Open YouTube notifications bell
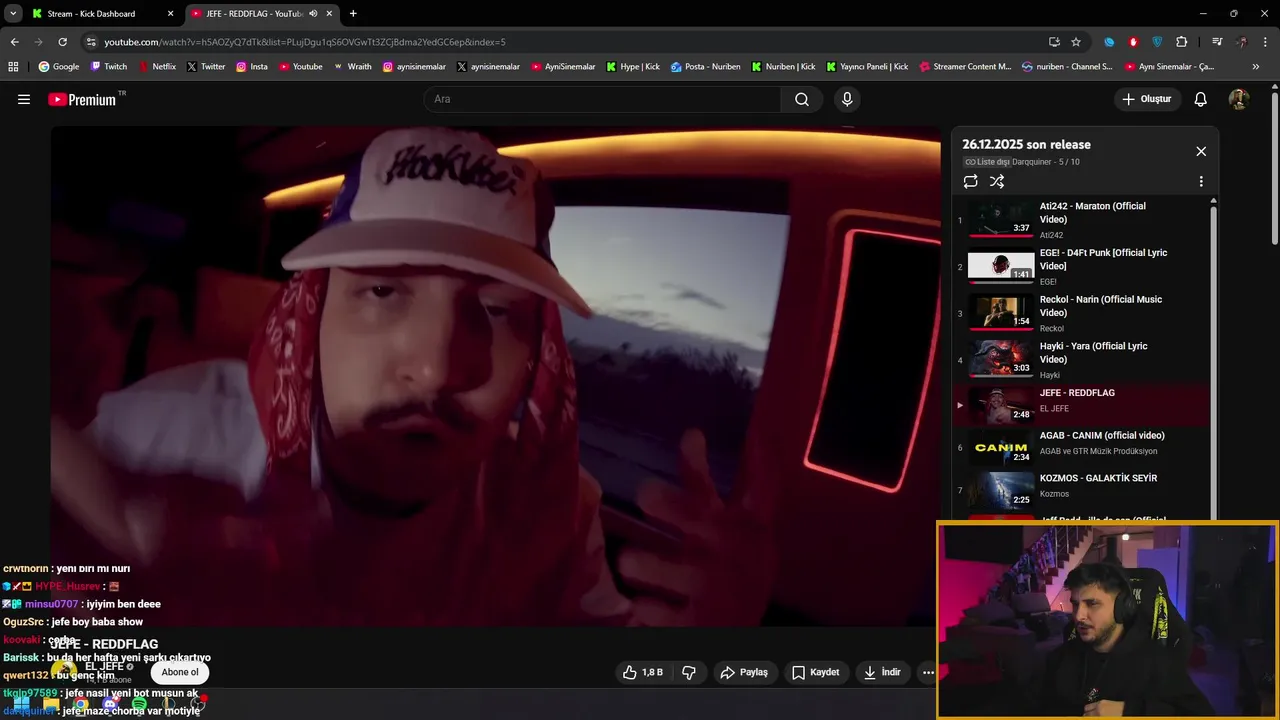The image size is (1280, 720). pos(1201,99)
